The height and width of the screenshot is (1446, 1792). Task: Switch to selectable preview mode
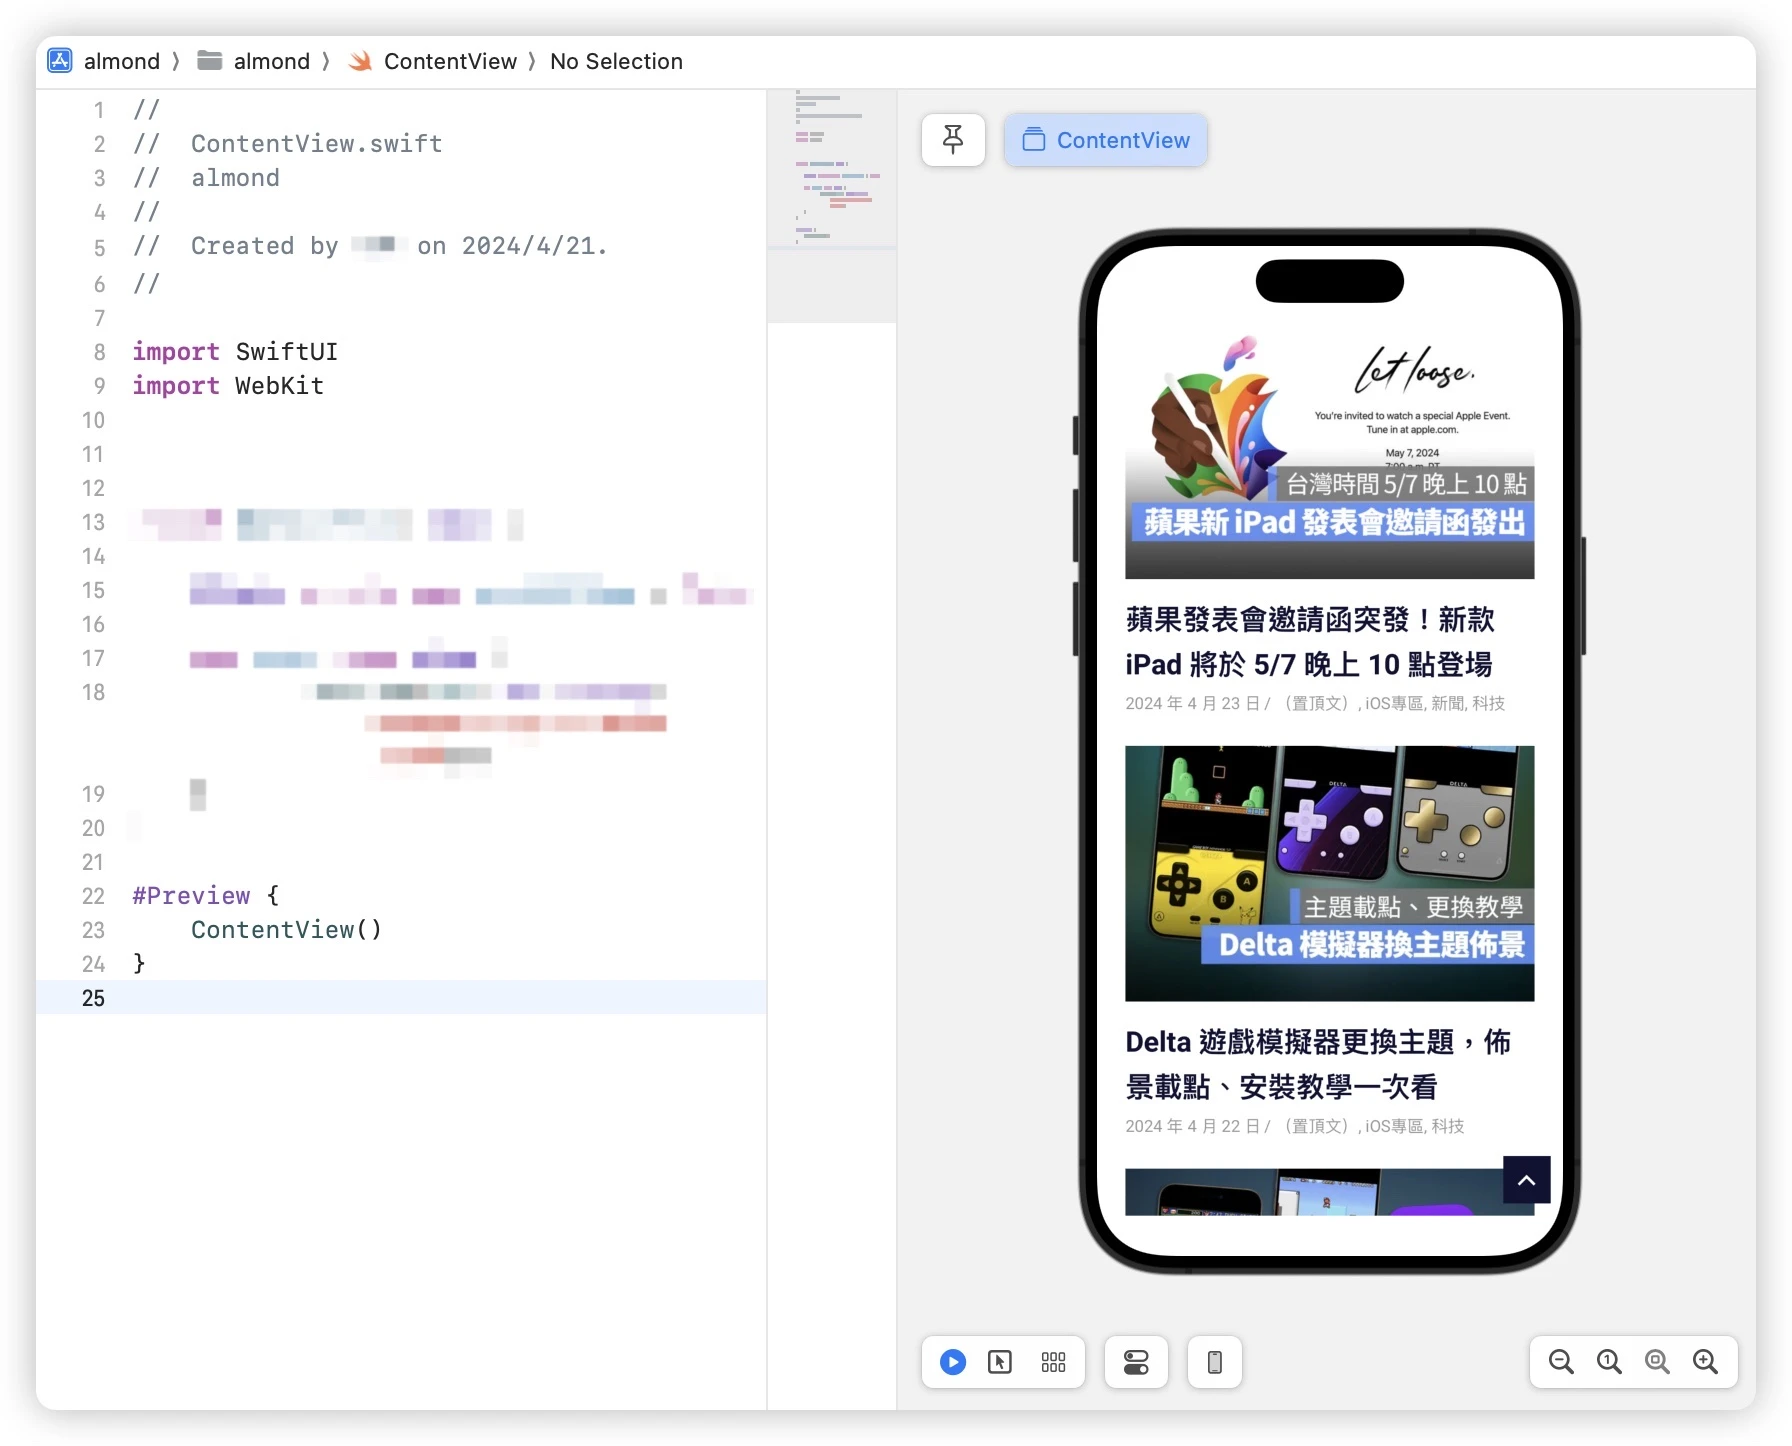[x=1000, y=1362]
